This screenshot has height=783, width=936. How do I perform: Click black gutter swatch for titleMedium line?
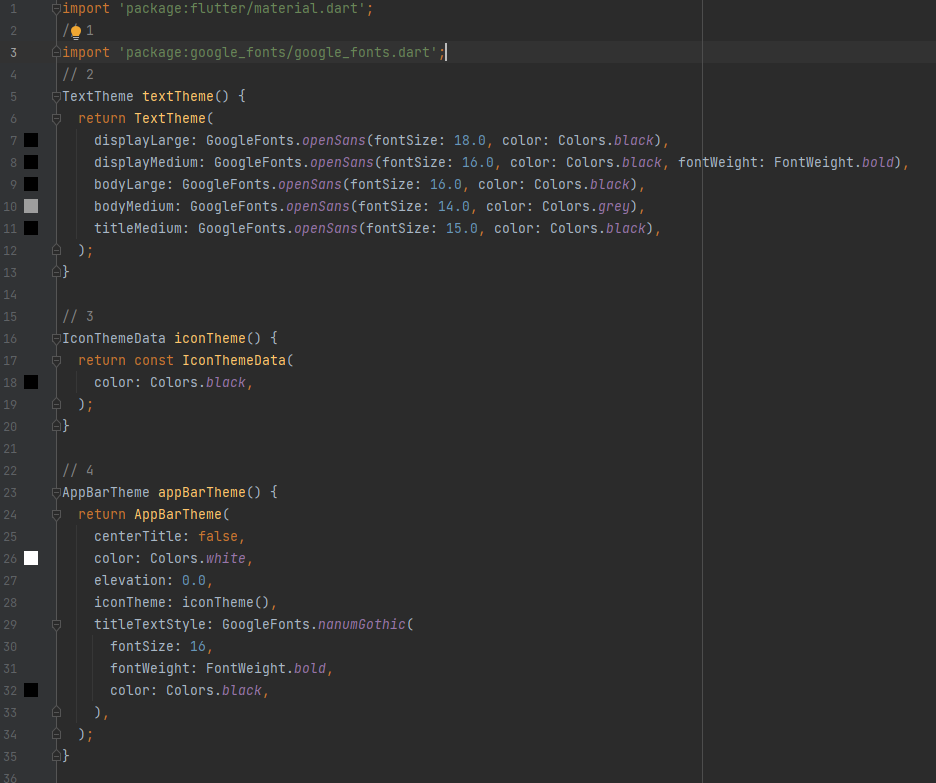click(31, 228)
